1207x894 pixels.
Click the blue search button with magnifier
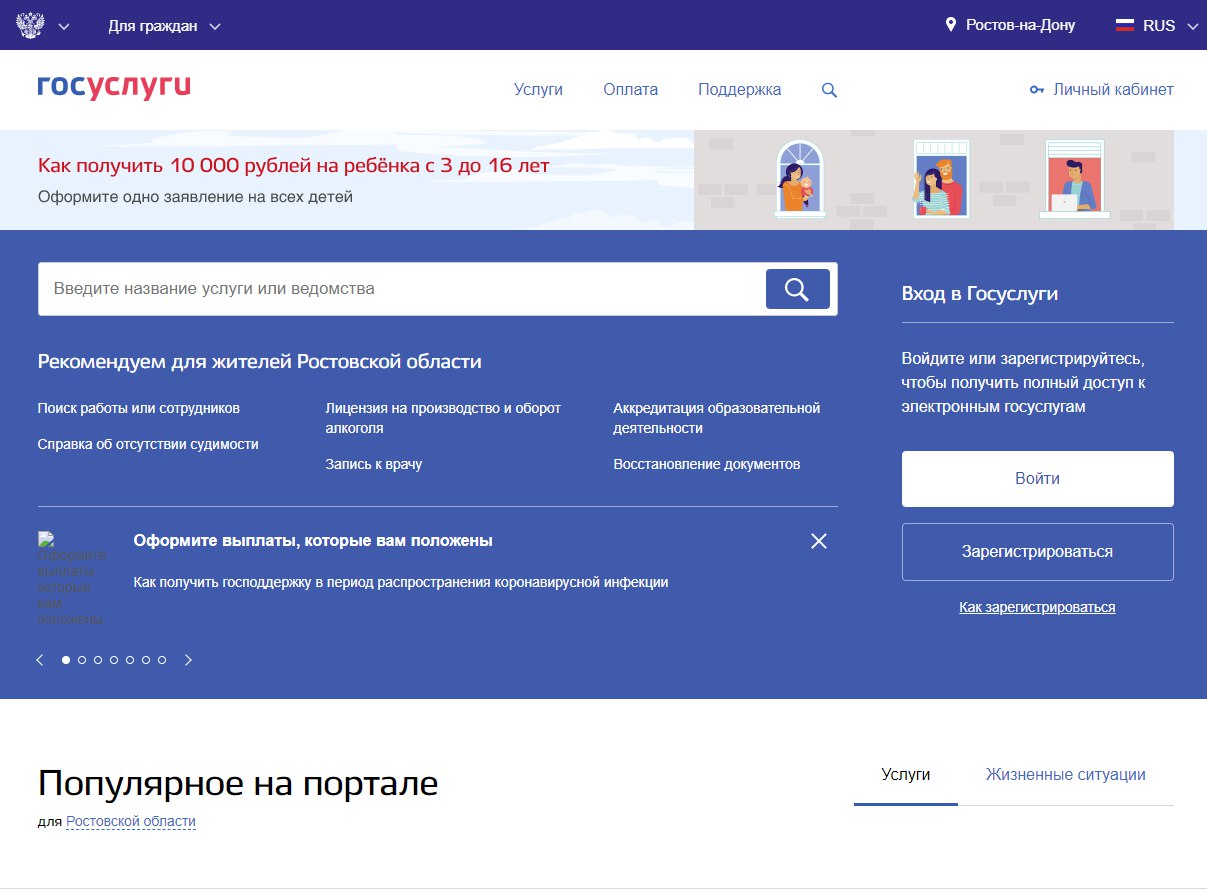tap(798, 289)
